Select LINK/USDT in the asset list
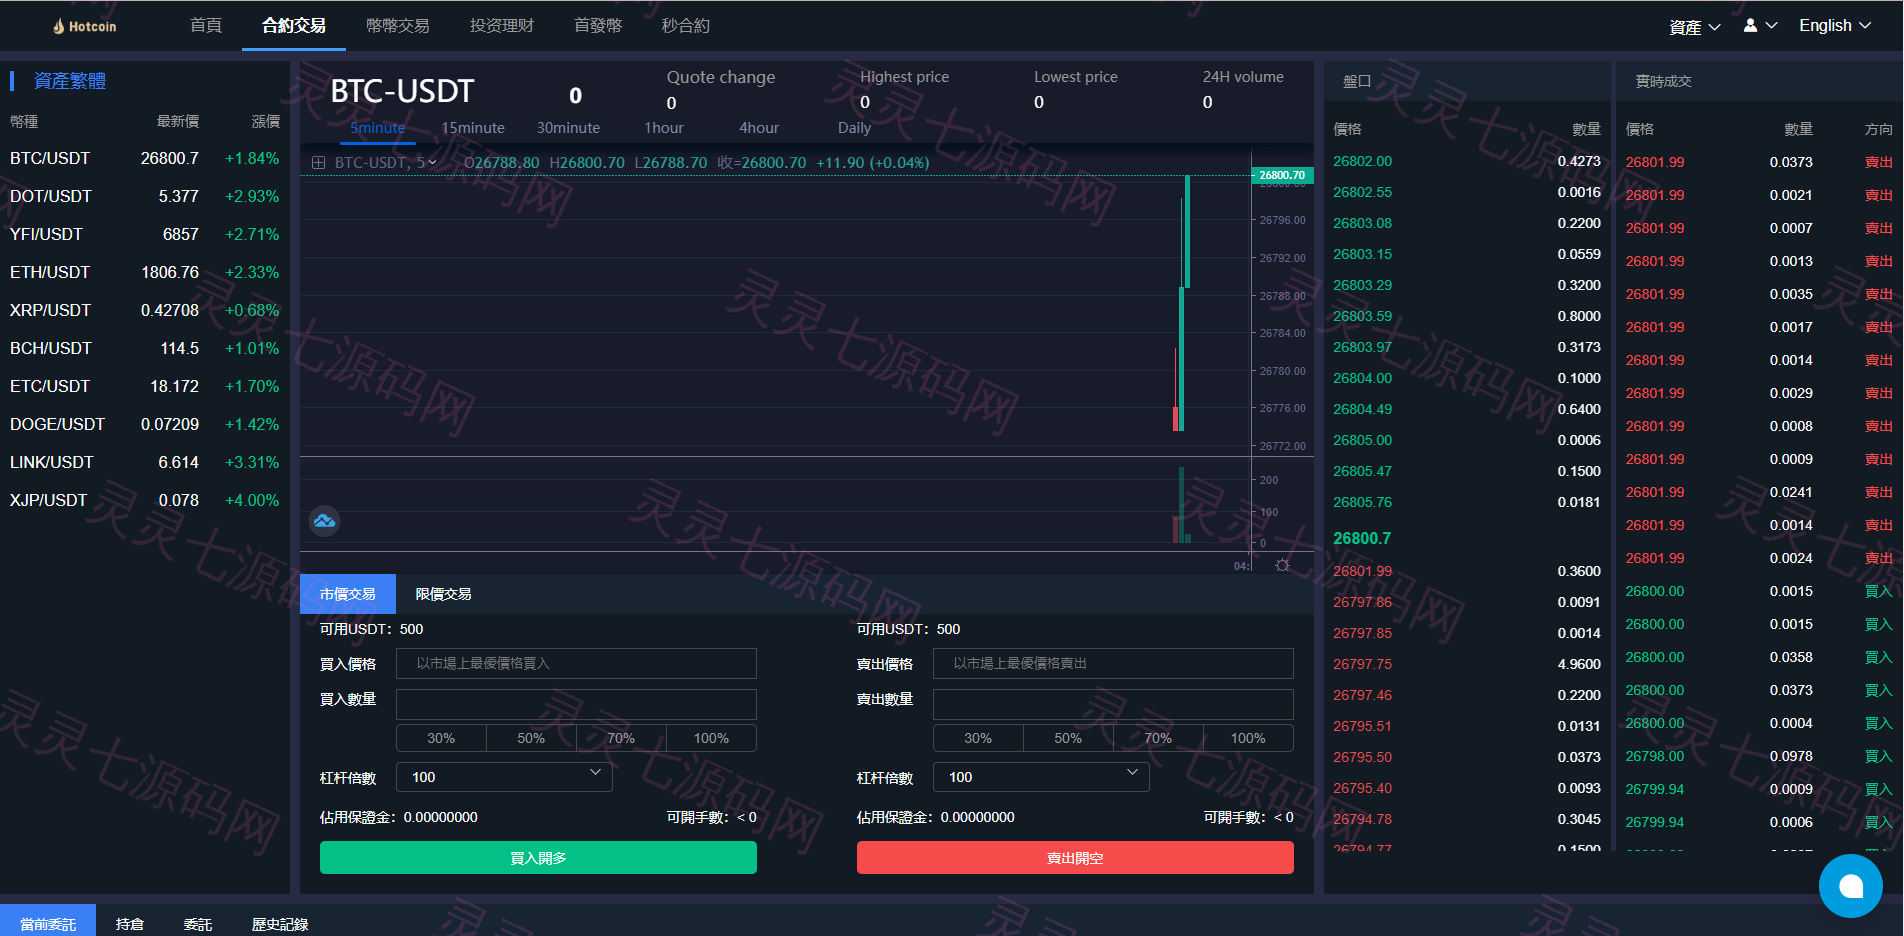The width and height of the screenshot is (1904, 936). [145, 462]
